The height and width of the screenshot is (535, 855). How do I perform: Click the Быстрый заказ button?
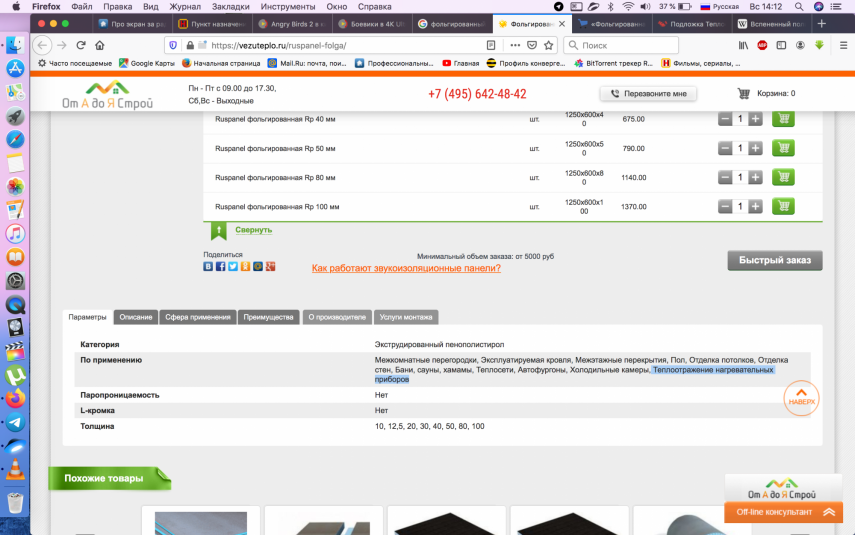click(x=775, y=260)
